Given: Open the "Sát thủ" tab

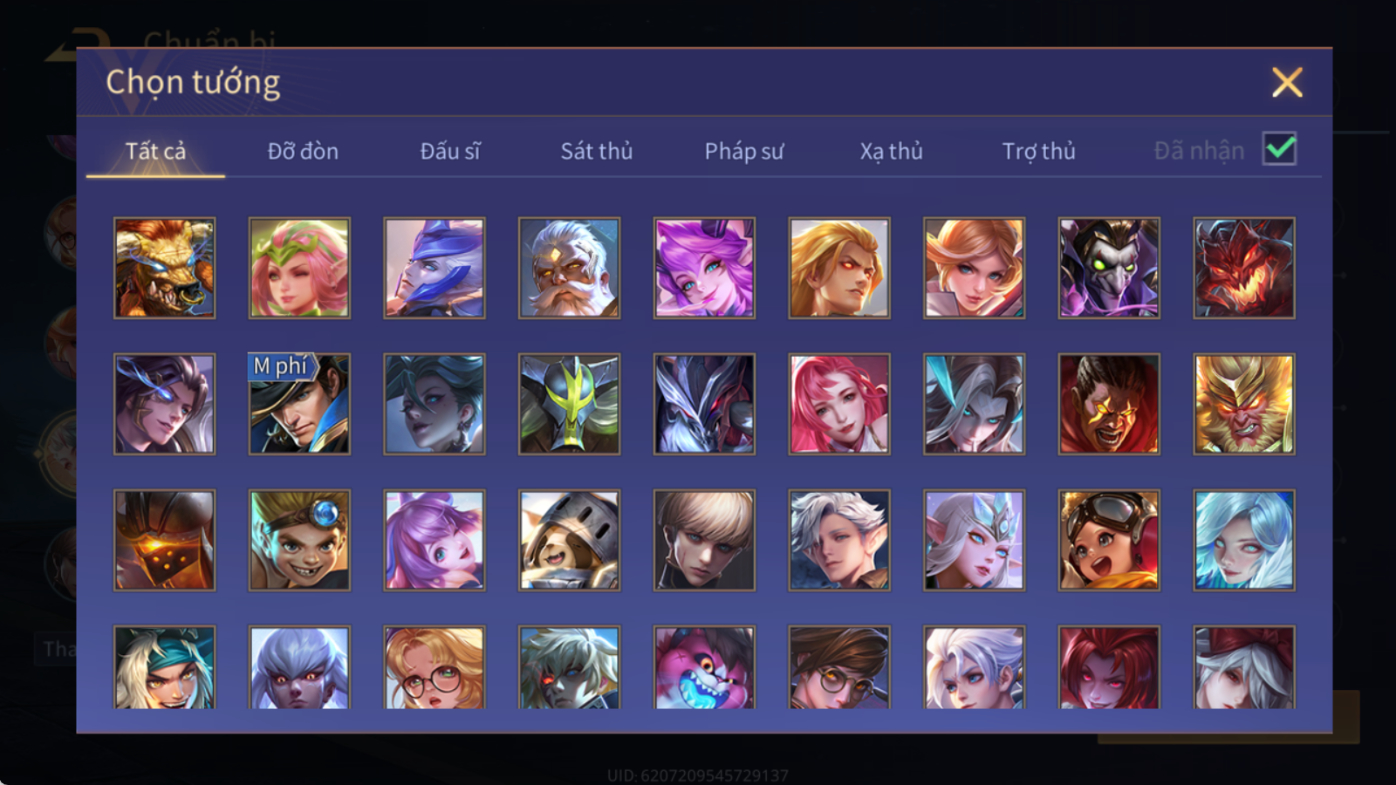Looking at the screenshot, I should click(596, 151).
